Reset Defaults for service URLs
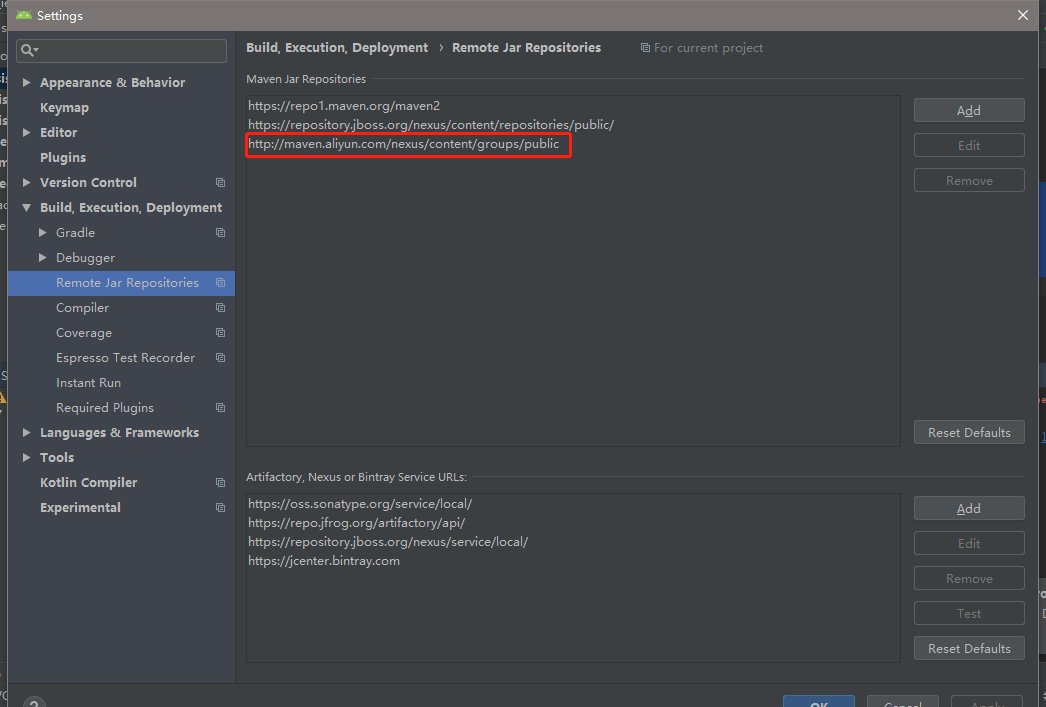 [x=969, y=648]
